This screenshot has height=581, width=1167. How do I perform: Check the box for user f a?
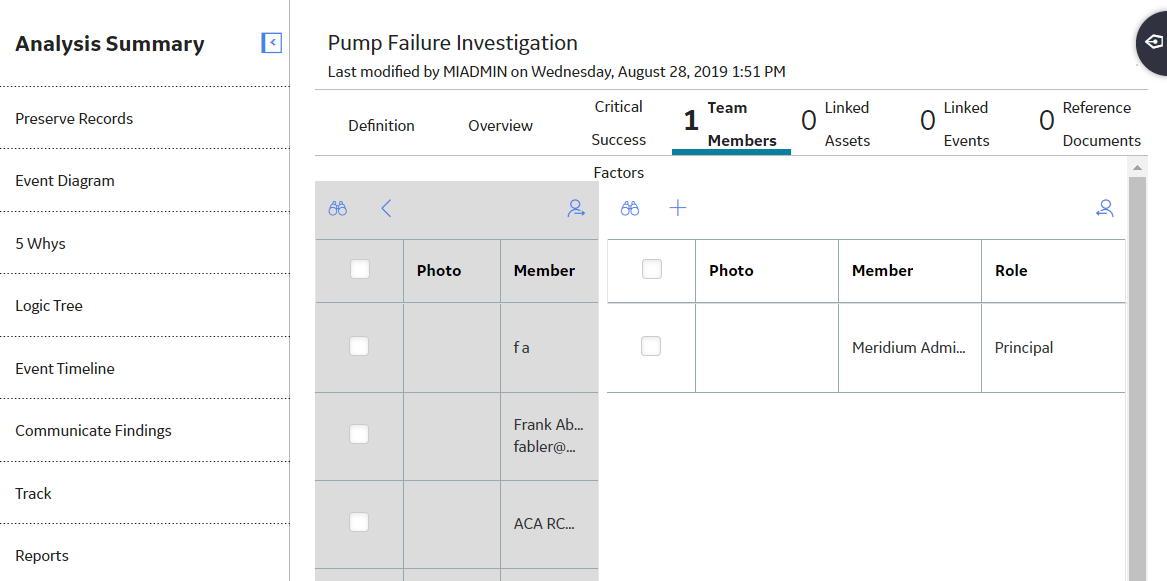coord(359,346)
